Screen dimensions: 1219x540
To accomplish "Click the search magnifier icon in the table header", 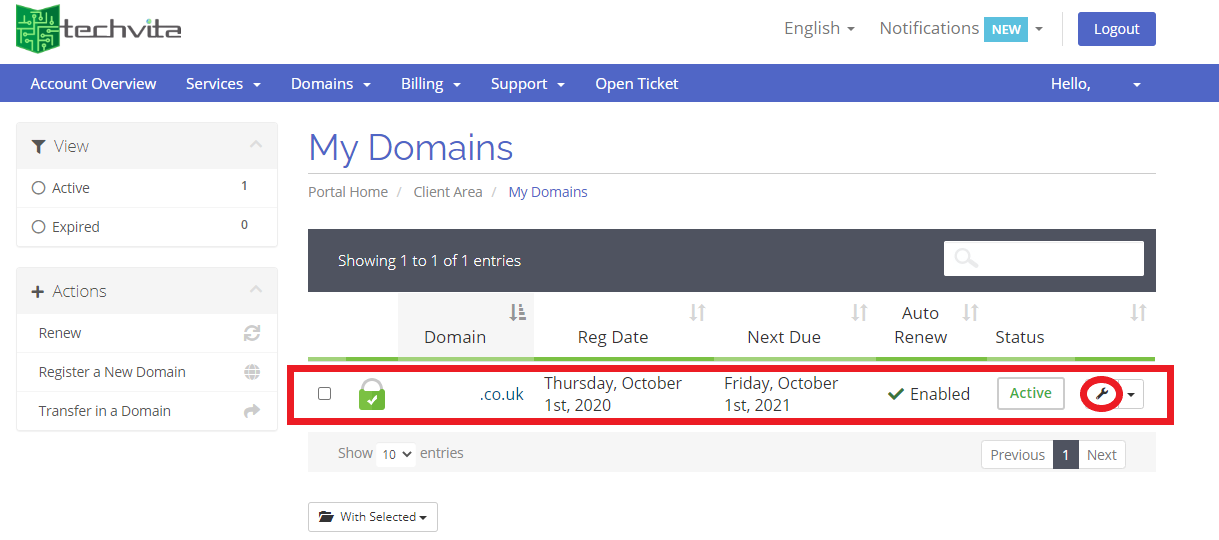I will 965,258.
